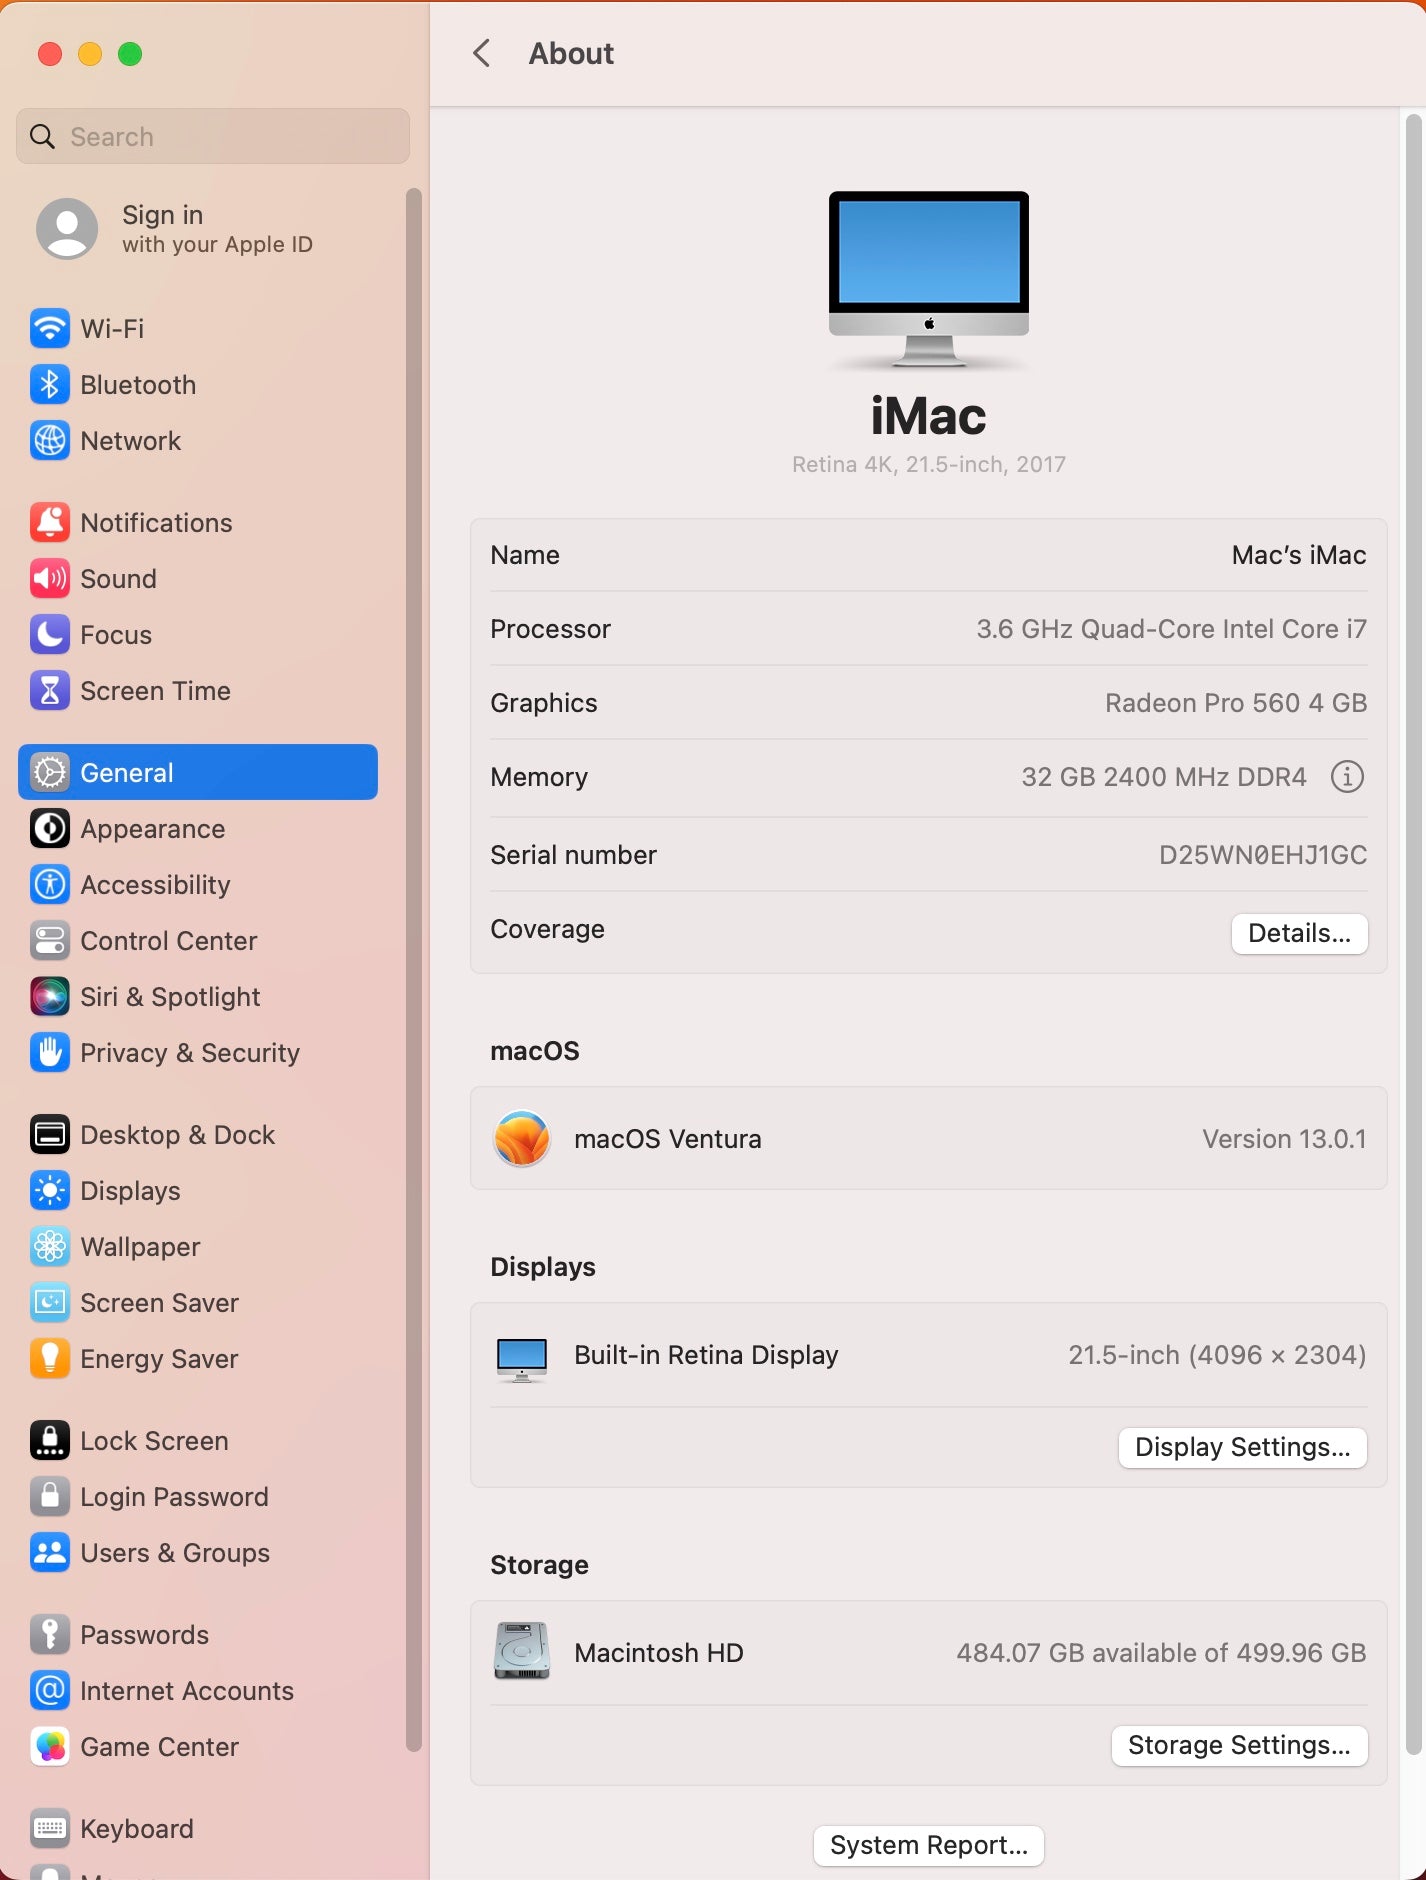Click "484.07 GB available of 499.96 GB"
The image size is (1426, 1880).
tap(1161, 1653)
